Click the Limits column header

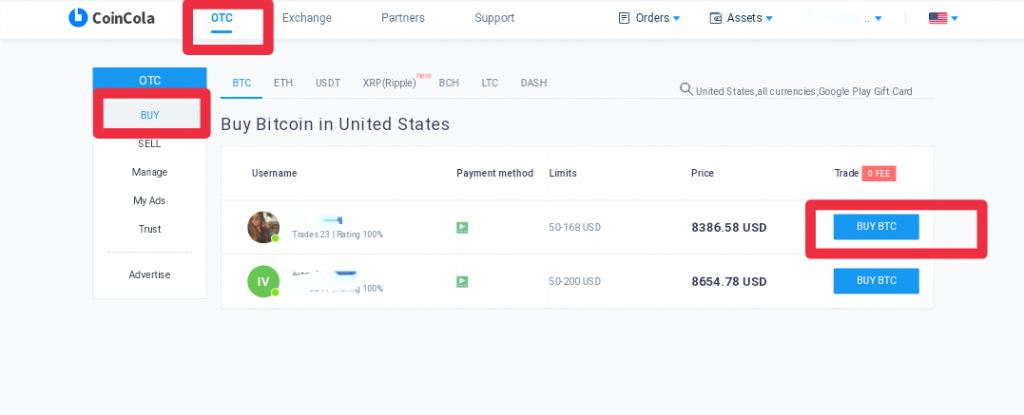click(x=563, y=173)
